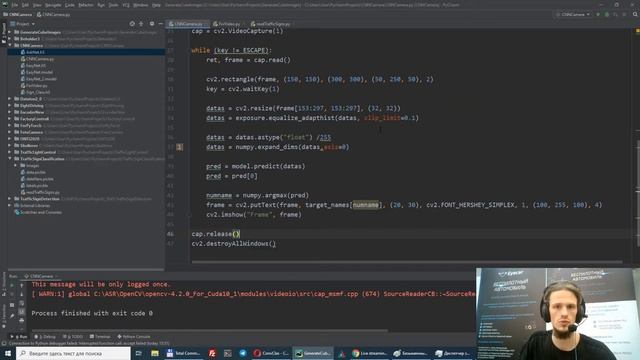Image resolution: width=640 pixels, height=360 pixels.
Task: Click the CNNCamera.py breadcrumb in navigation bar
Action: pyautogui.click(x=53, y=14)
